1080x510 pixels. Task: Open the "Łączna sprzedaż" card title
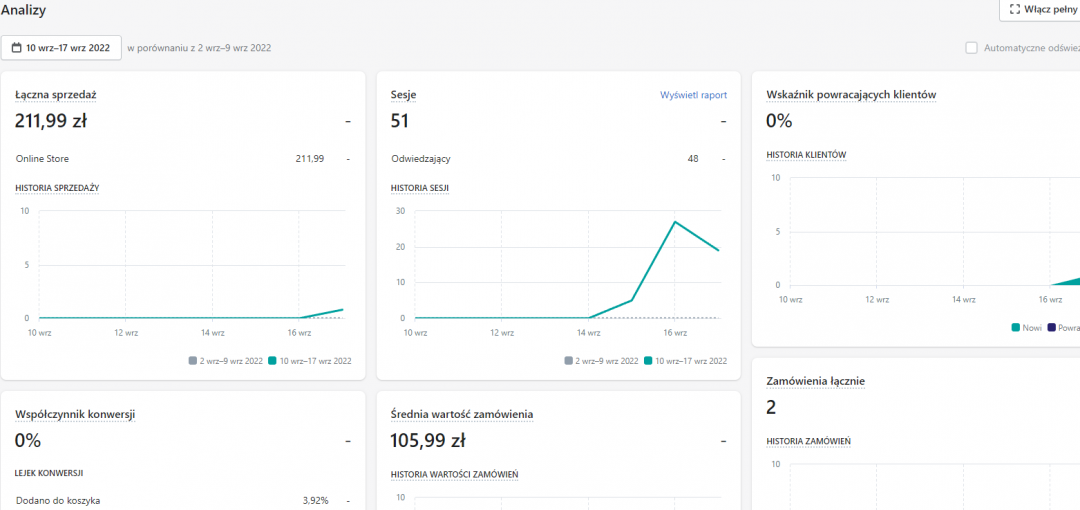[x=55, y=95]
